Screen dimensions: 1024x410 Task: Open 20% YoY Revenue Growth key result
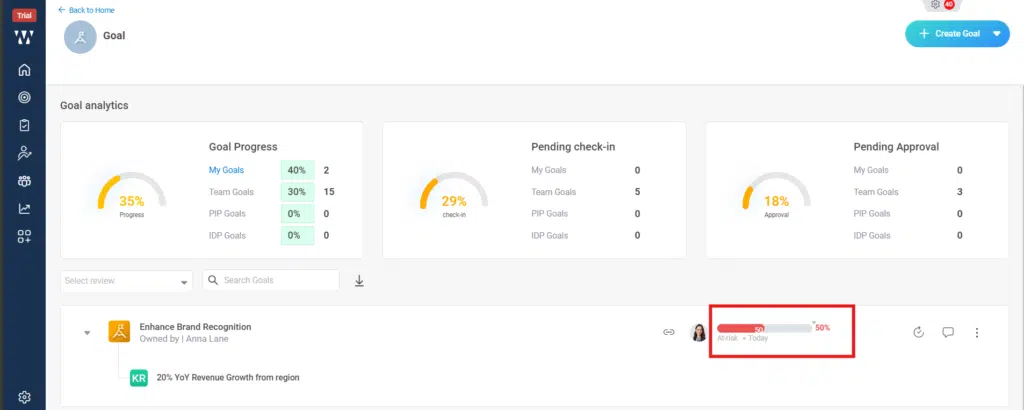point(228,377)
